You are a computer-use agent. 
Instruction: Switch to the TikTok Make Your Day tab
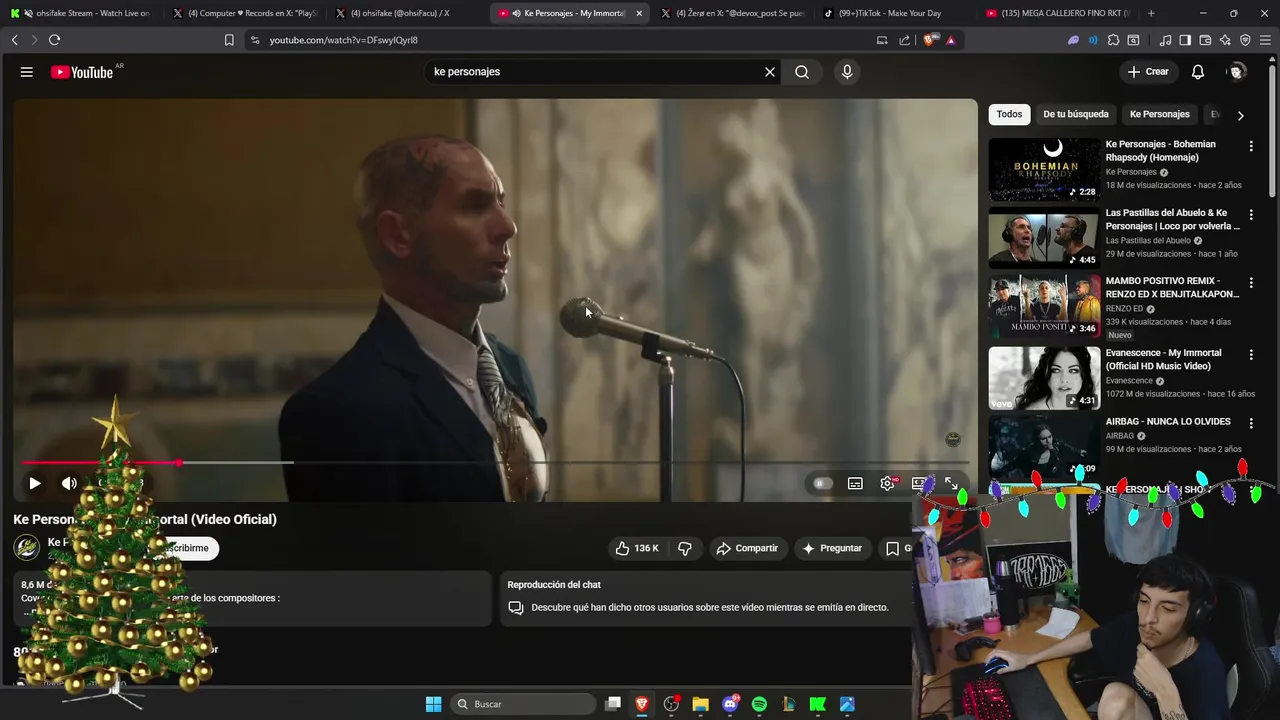click(x=895, y=13)
